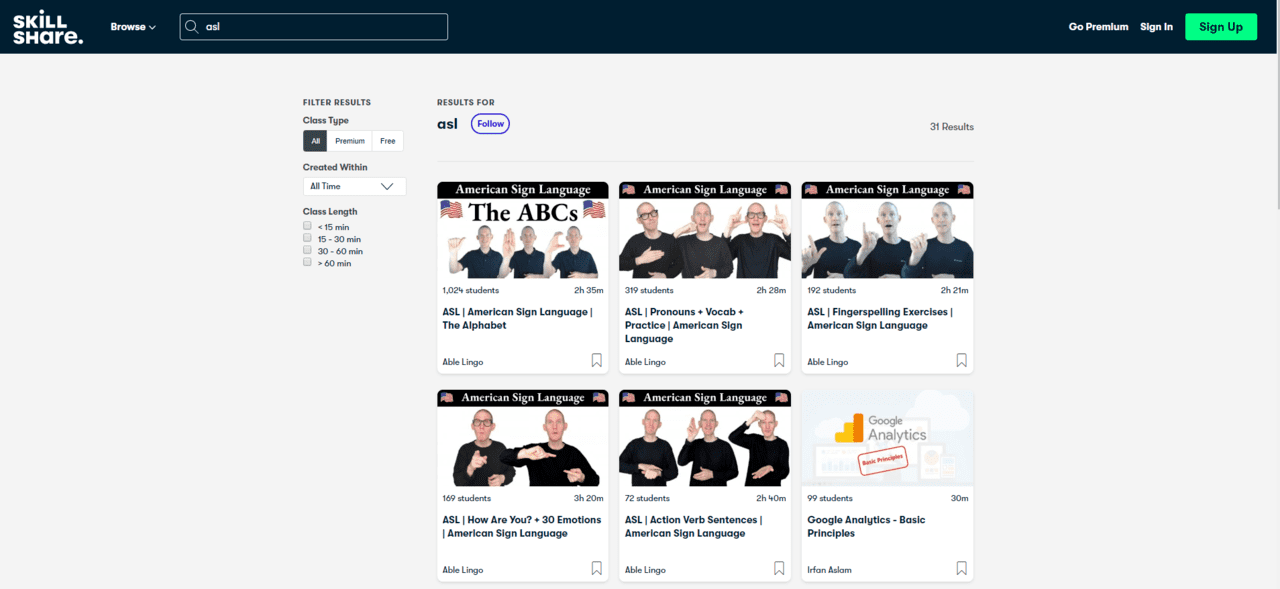Click into the search field containing asl
The height and width of the screenshot is (589, 1280).
[x=314, y=27]
